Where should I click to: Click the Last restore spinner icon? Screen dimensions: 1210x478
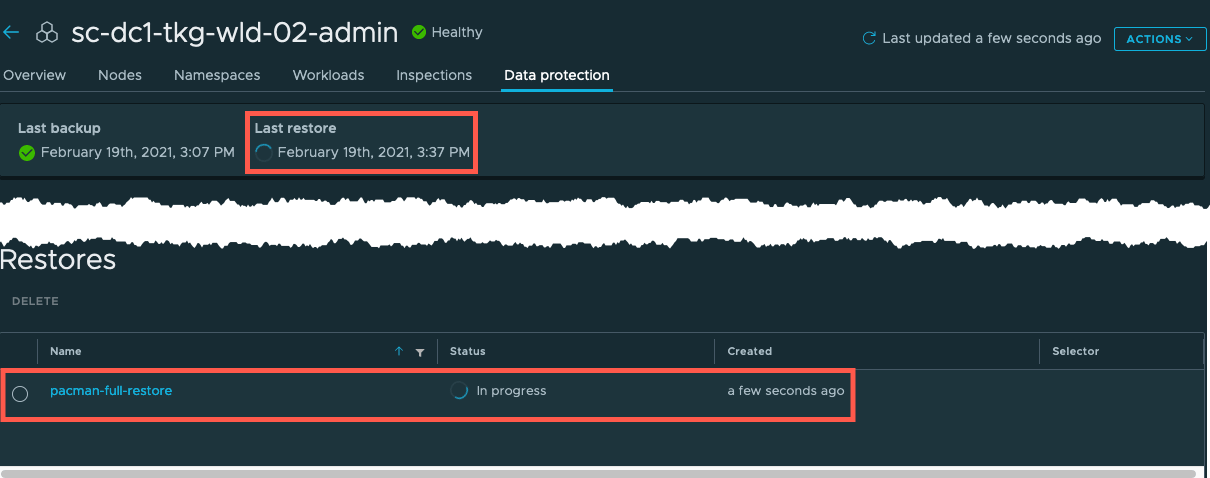click(x=264, y=153)
